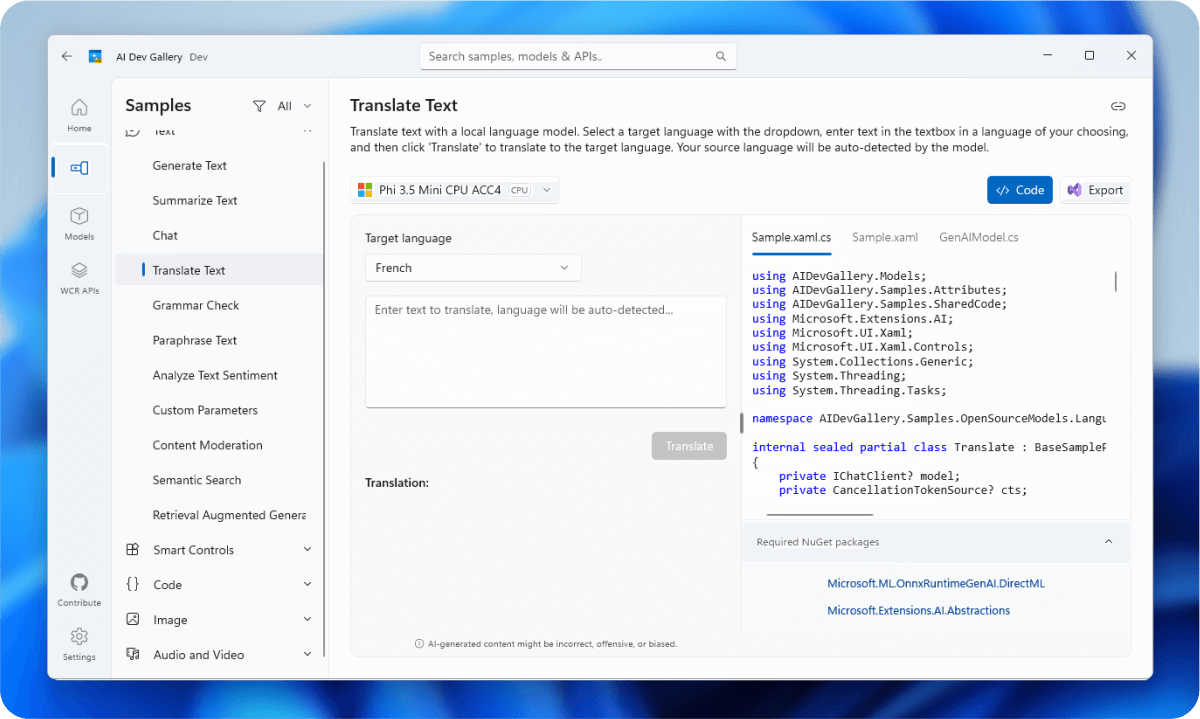Select the Grammar Check sample
Screen dimensions: 1200x719
tap(196, 305)
